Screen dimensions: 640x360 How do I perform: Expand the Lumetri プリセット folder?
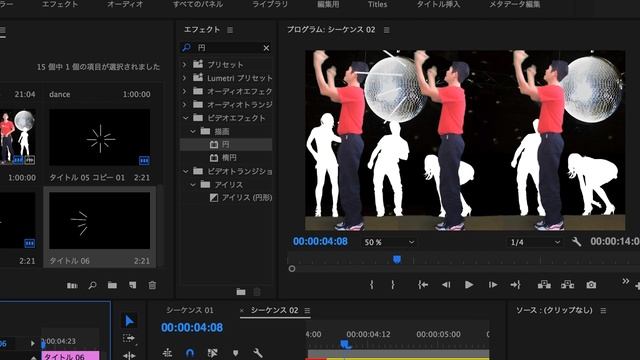184,78
